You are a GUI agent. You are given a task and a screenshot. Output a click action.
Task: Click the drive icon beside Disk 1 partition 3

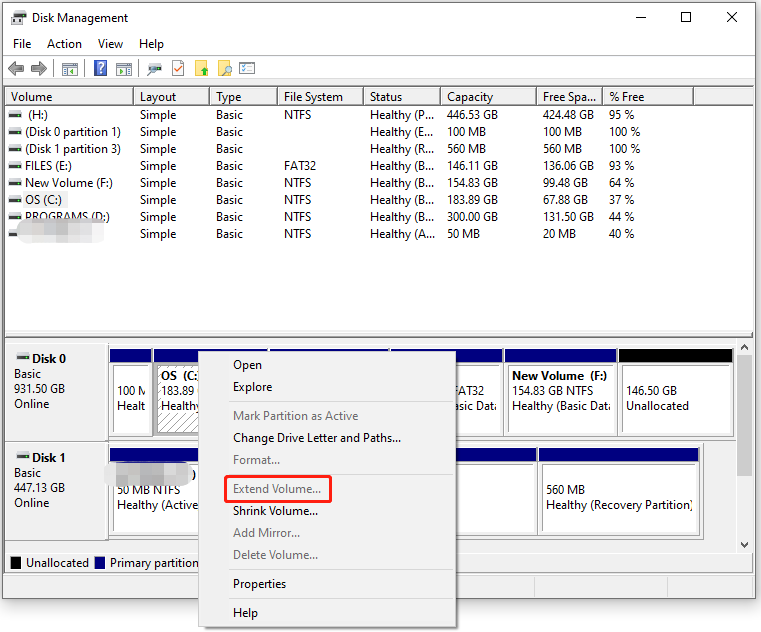coord(15,149)
